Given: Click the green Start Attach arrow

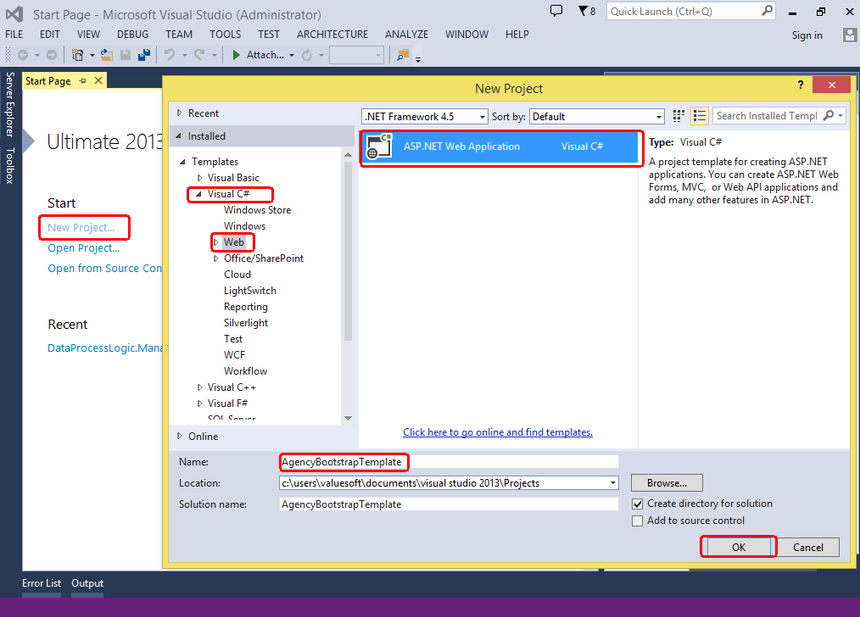Looking at the screenshot, I should coord(236,55).
